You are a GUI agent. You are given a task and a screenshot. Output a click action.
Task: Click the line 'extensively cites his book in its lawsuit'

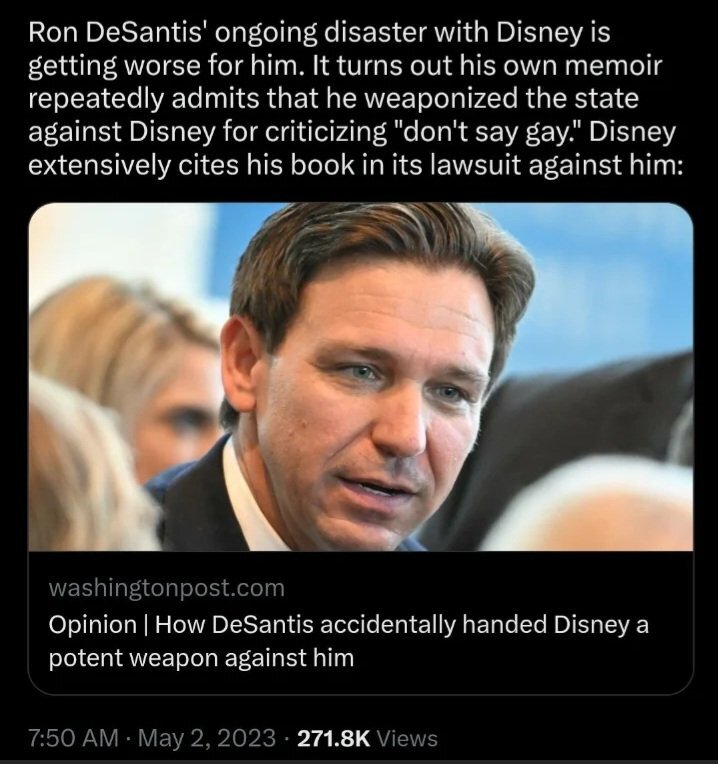tap(354, 165)
